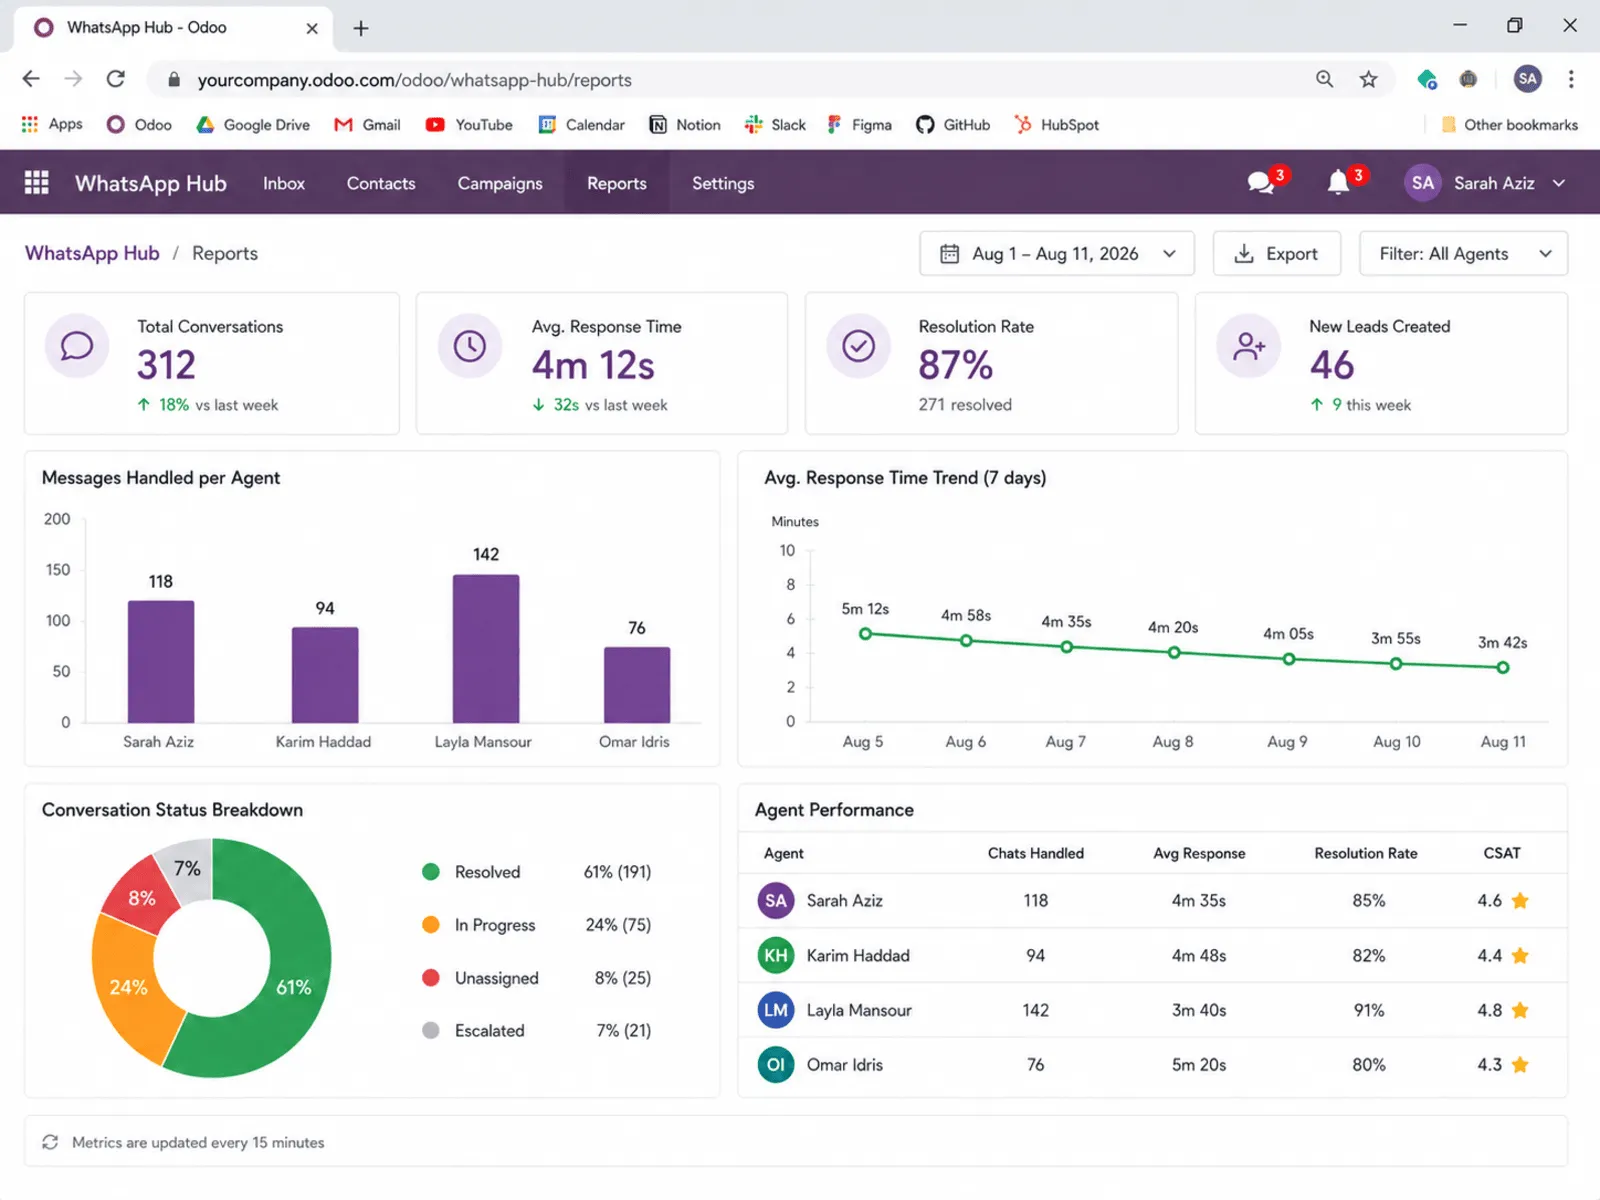Expand the Filter: All Agents dropdown

click(1464, 254)
